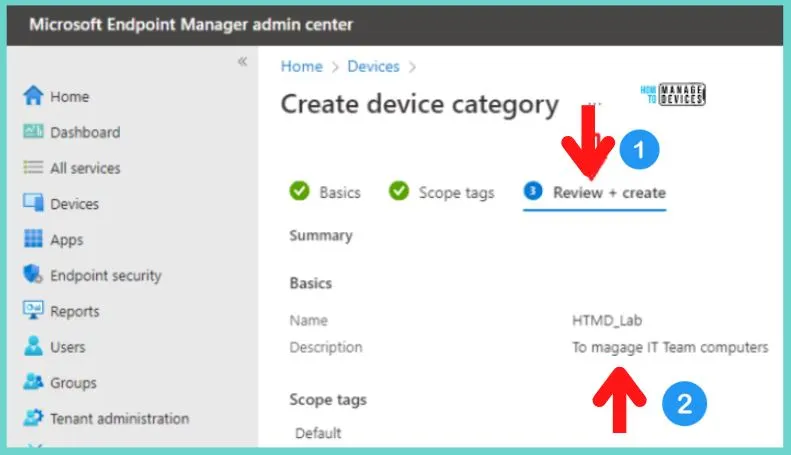Click the step 3 circle icon
The height and width of the screenshot is (455, 791).
533,191
